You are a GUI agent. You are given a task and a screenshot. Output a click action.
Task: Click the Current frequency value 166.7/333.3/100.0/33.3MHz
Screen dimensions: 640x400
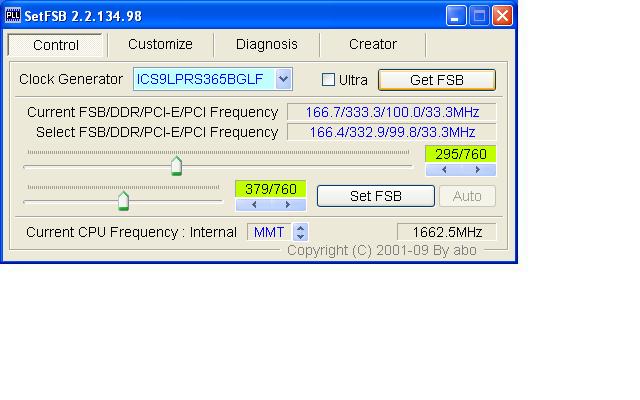coord(392,112)
